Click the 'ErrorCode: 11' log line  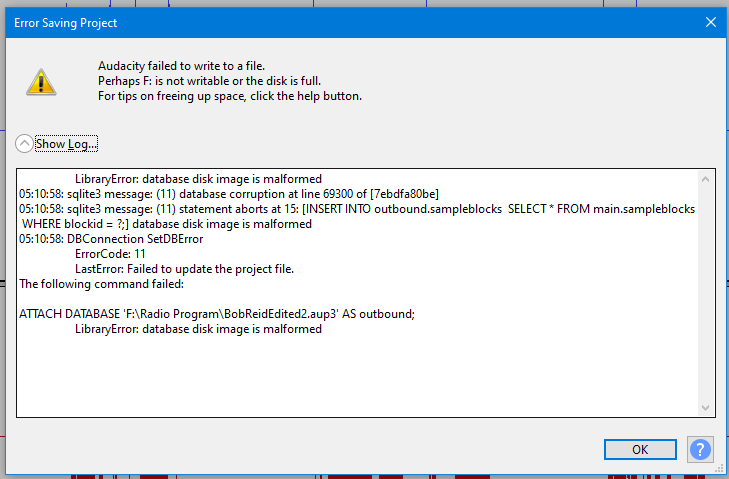click(110, 253)
